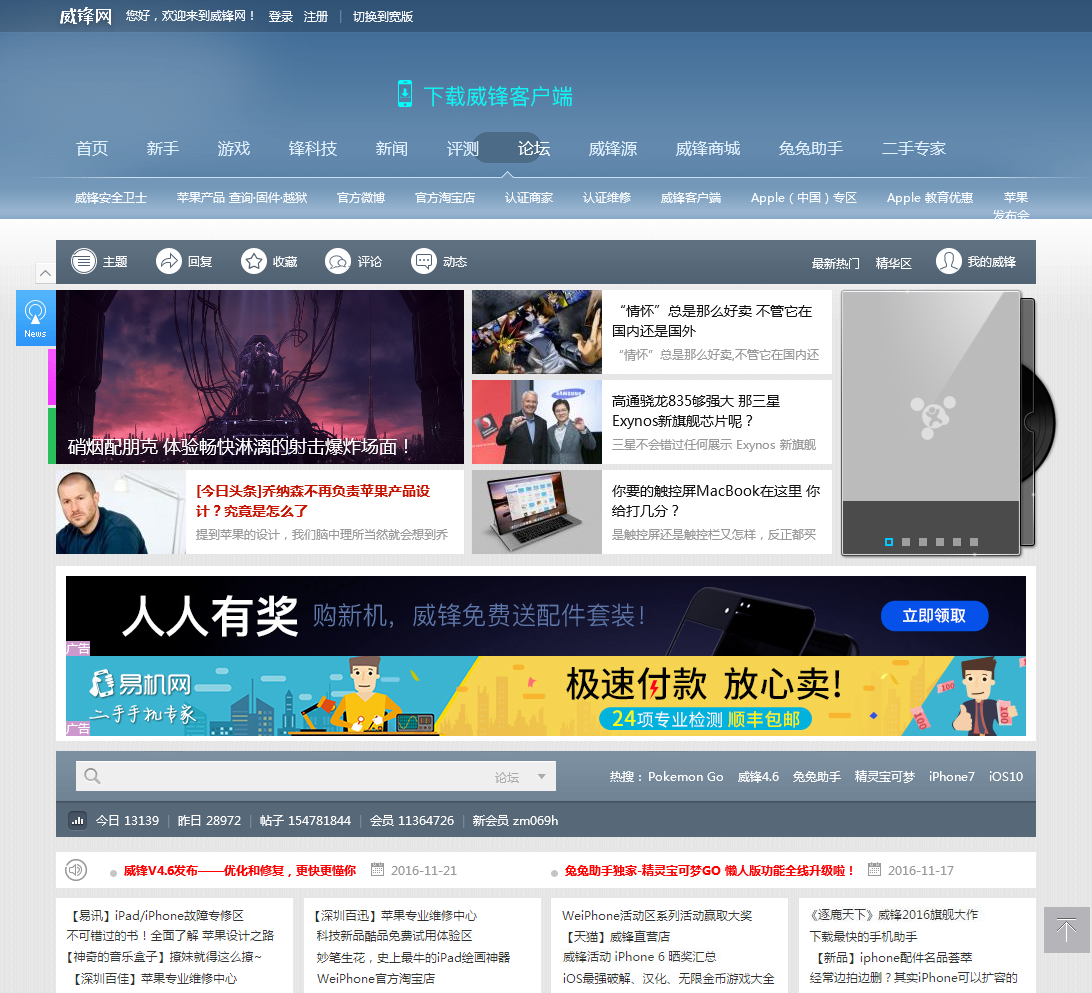Open 官方微博 sub-navigation link
Image resolution: width=1092 pixels, height=993 pixels.
click(x=361, y=198)
